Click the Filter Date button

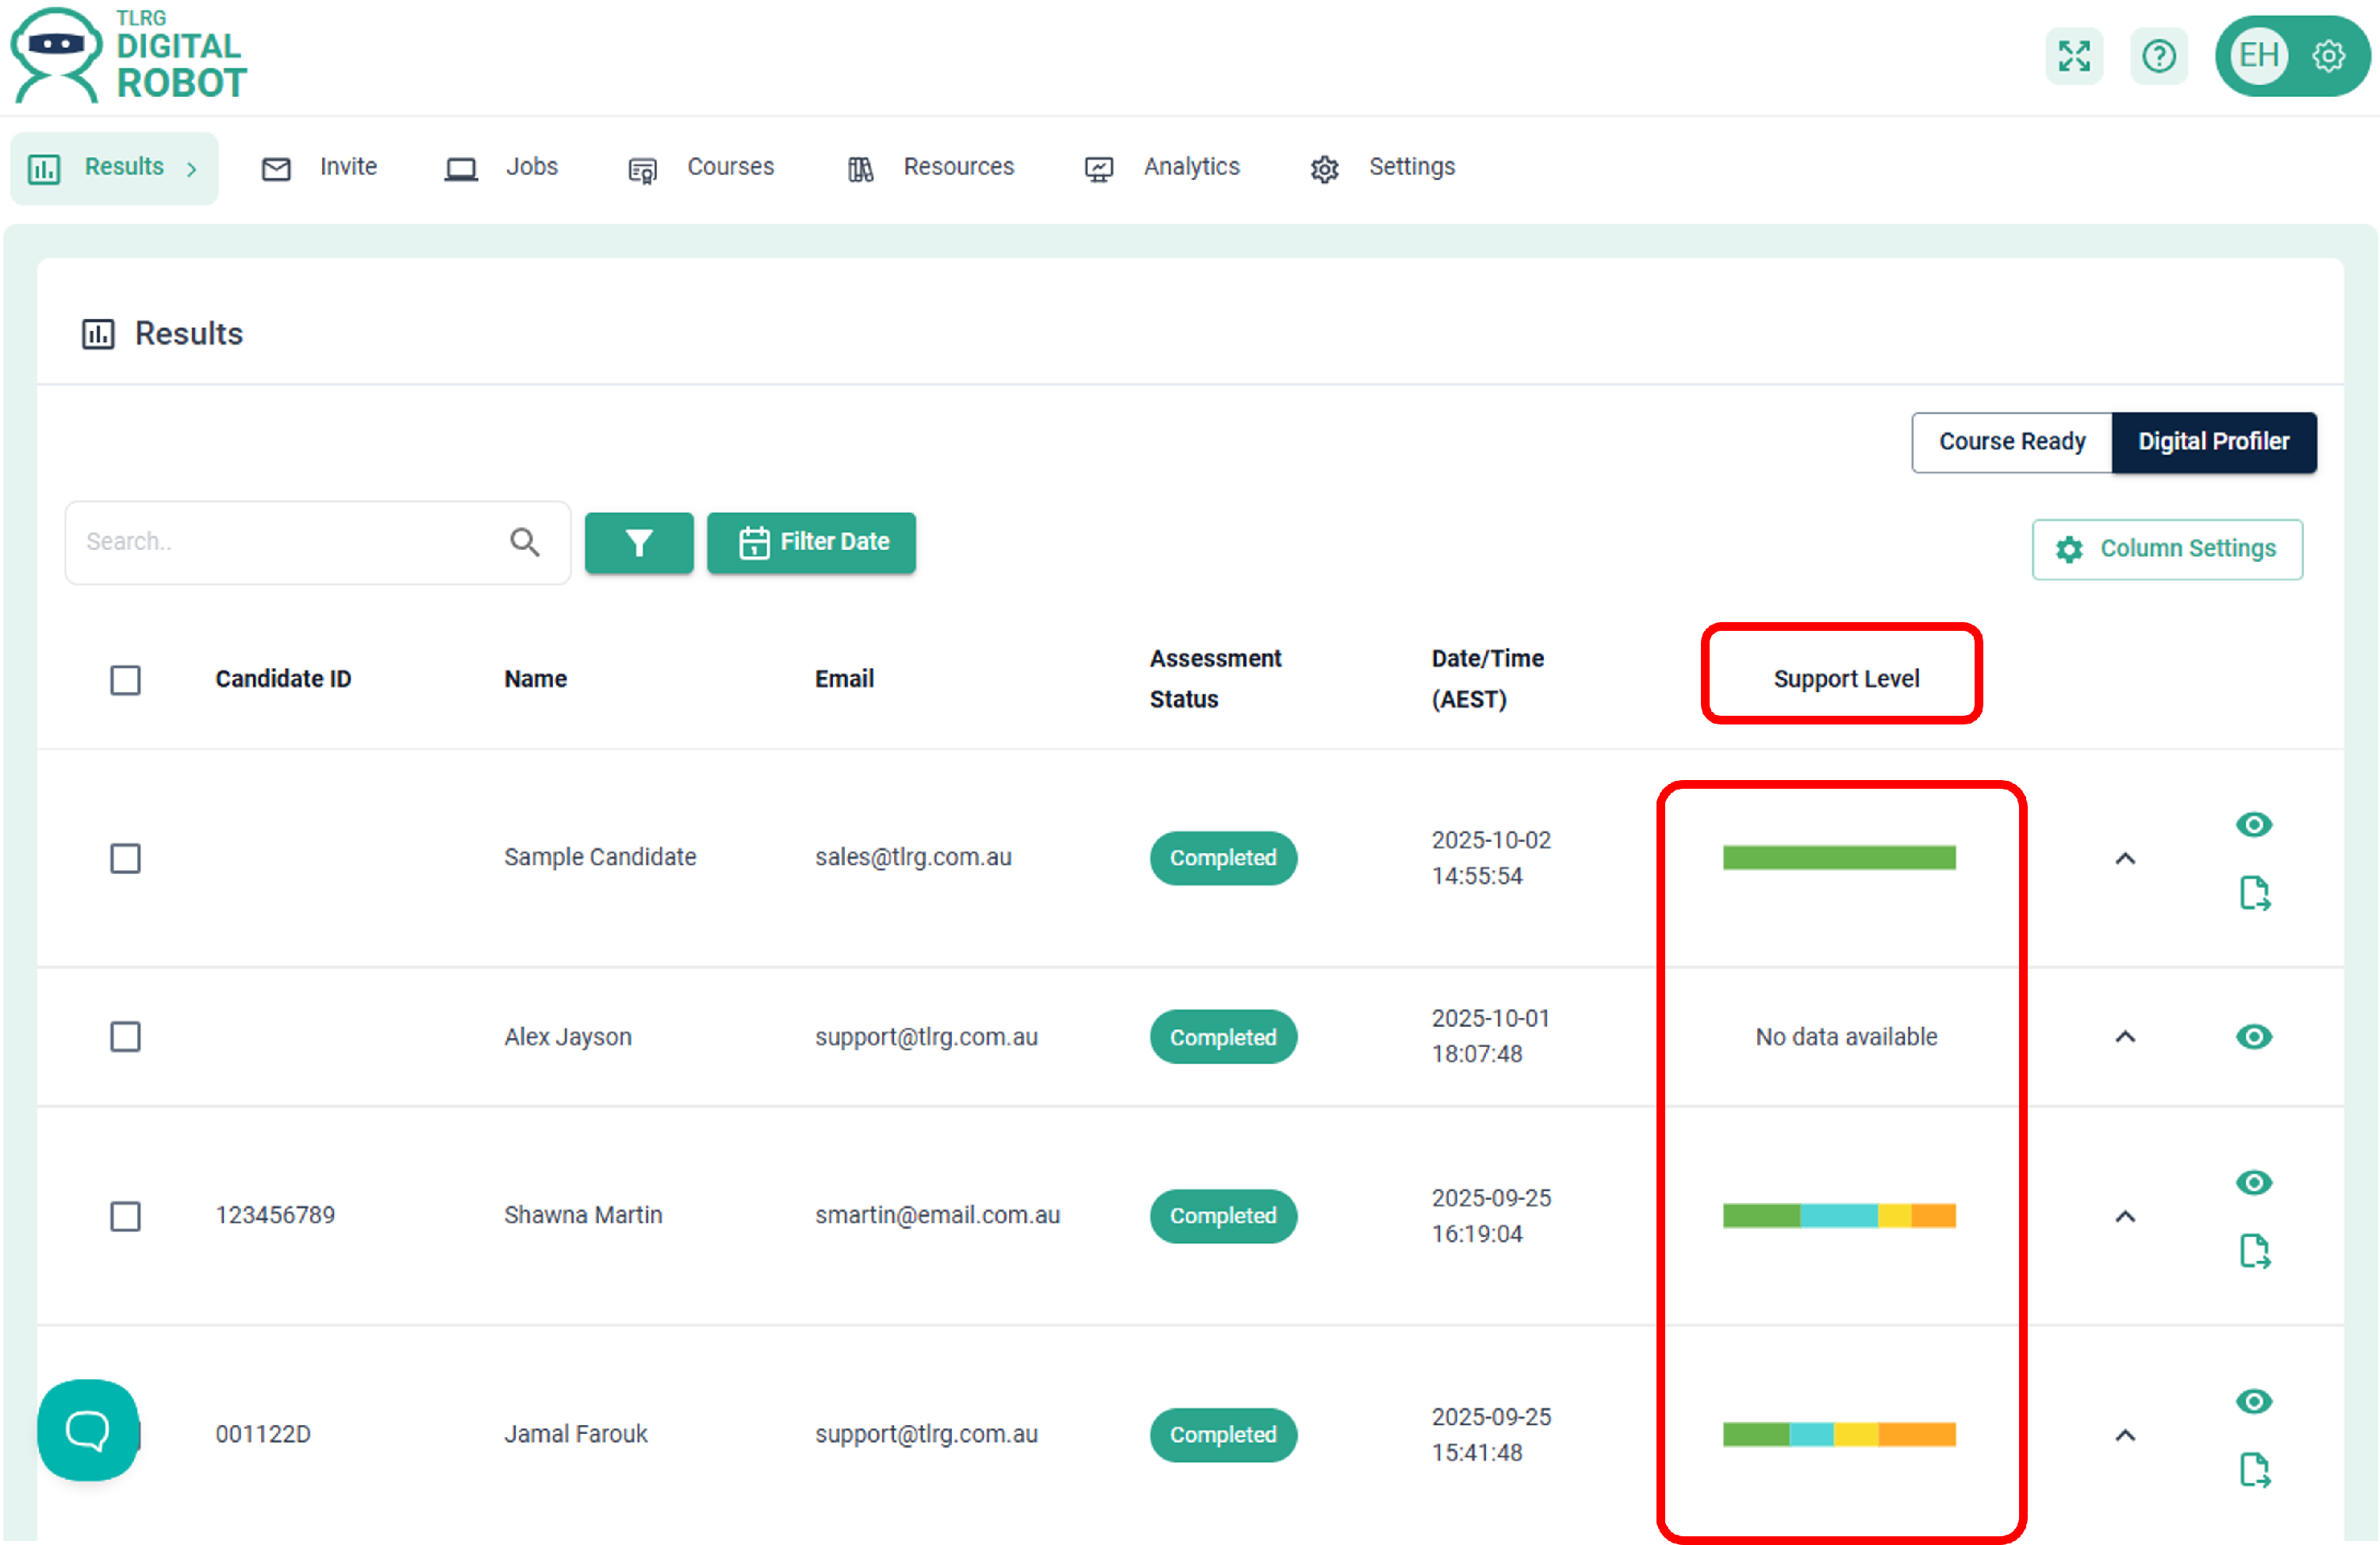coord(811,542)
